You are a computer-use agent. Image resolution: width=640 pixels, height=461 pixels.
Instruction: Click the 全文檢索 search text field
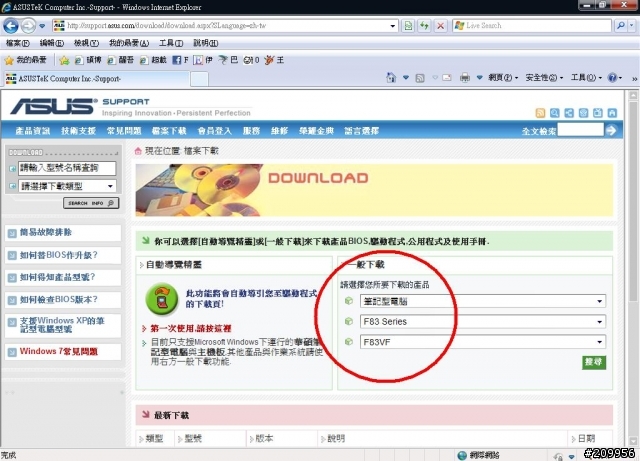[580, 130]
